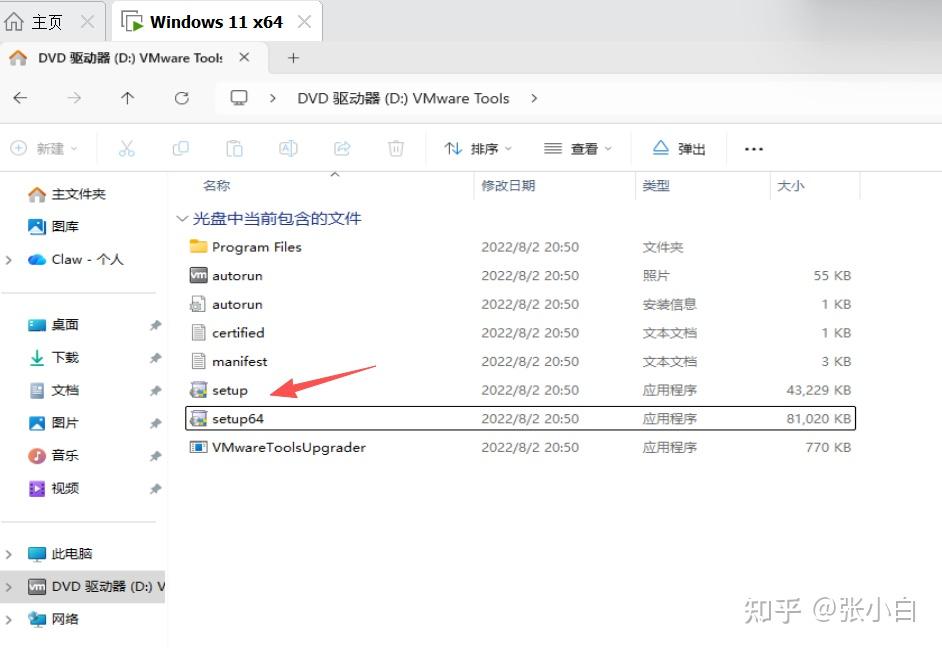Open 主文件夹 in the sidebar
Screen dimensions: 942x648
[x=67, y=194]
